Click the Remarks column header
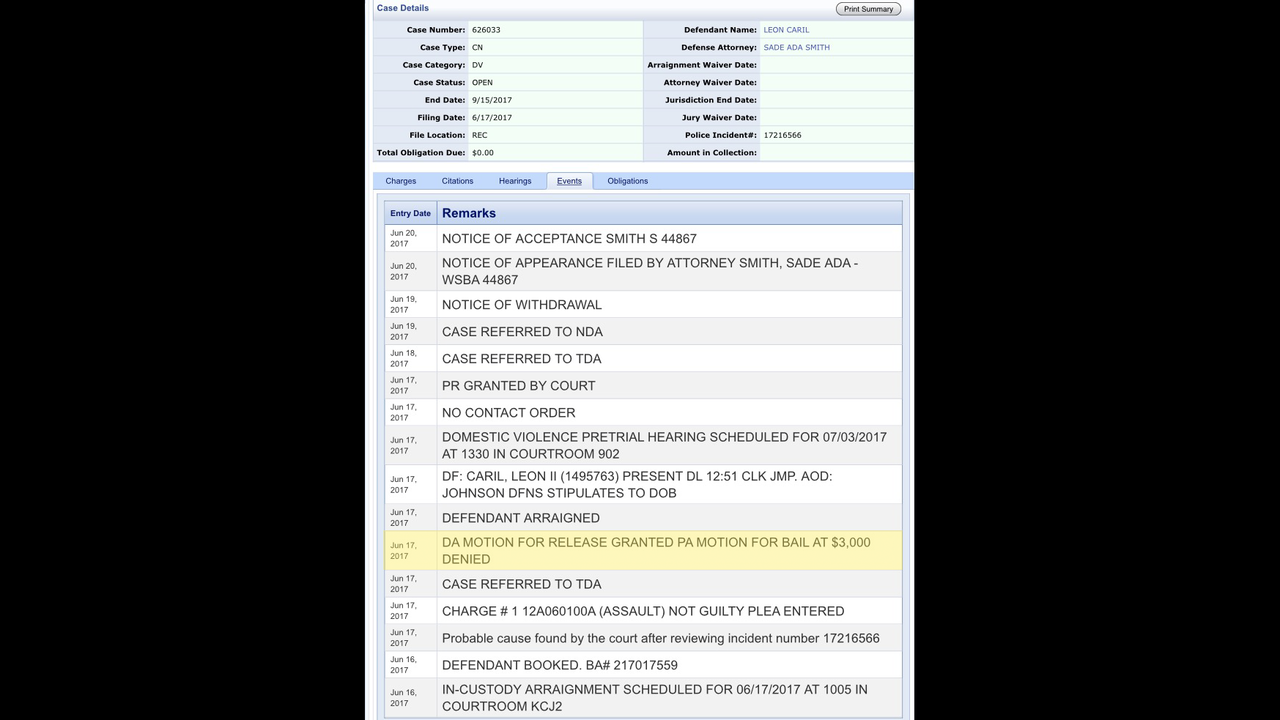 point(469,213)
